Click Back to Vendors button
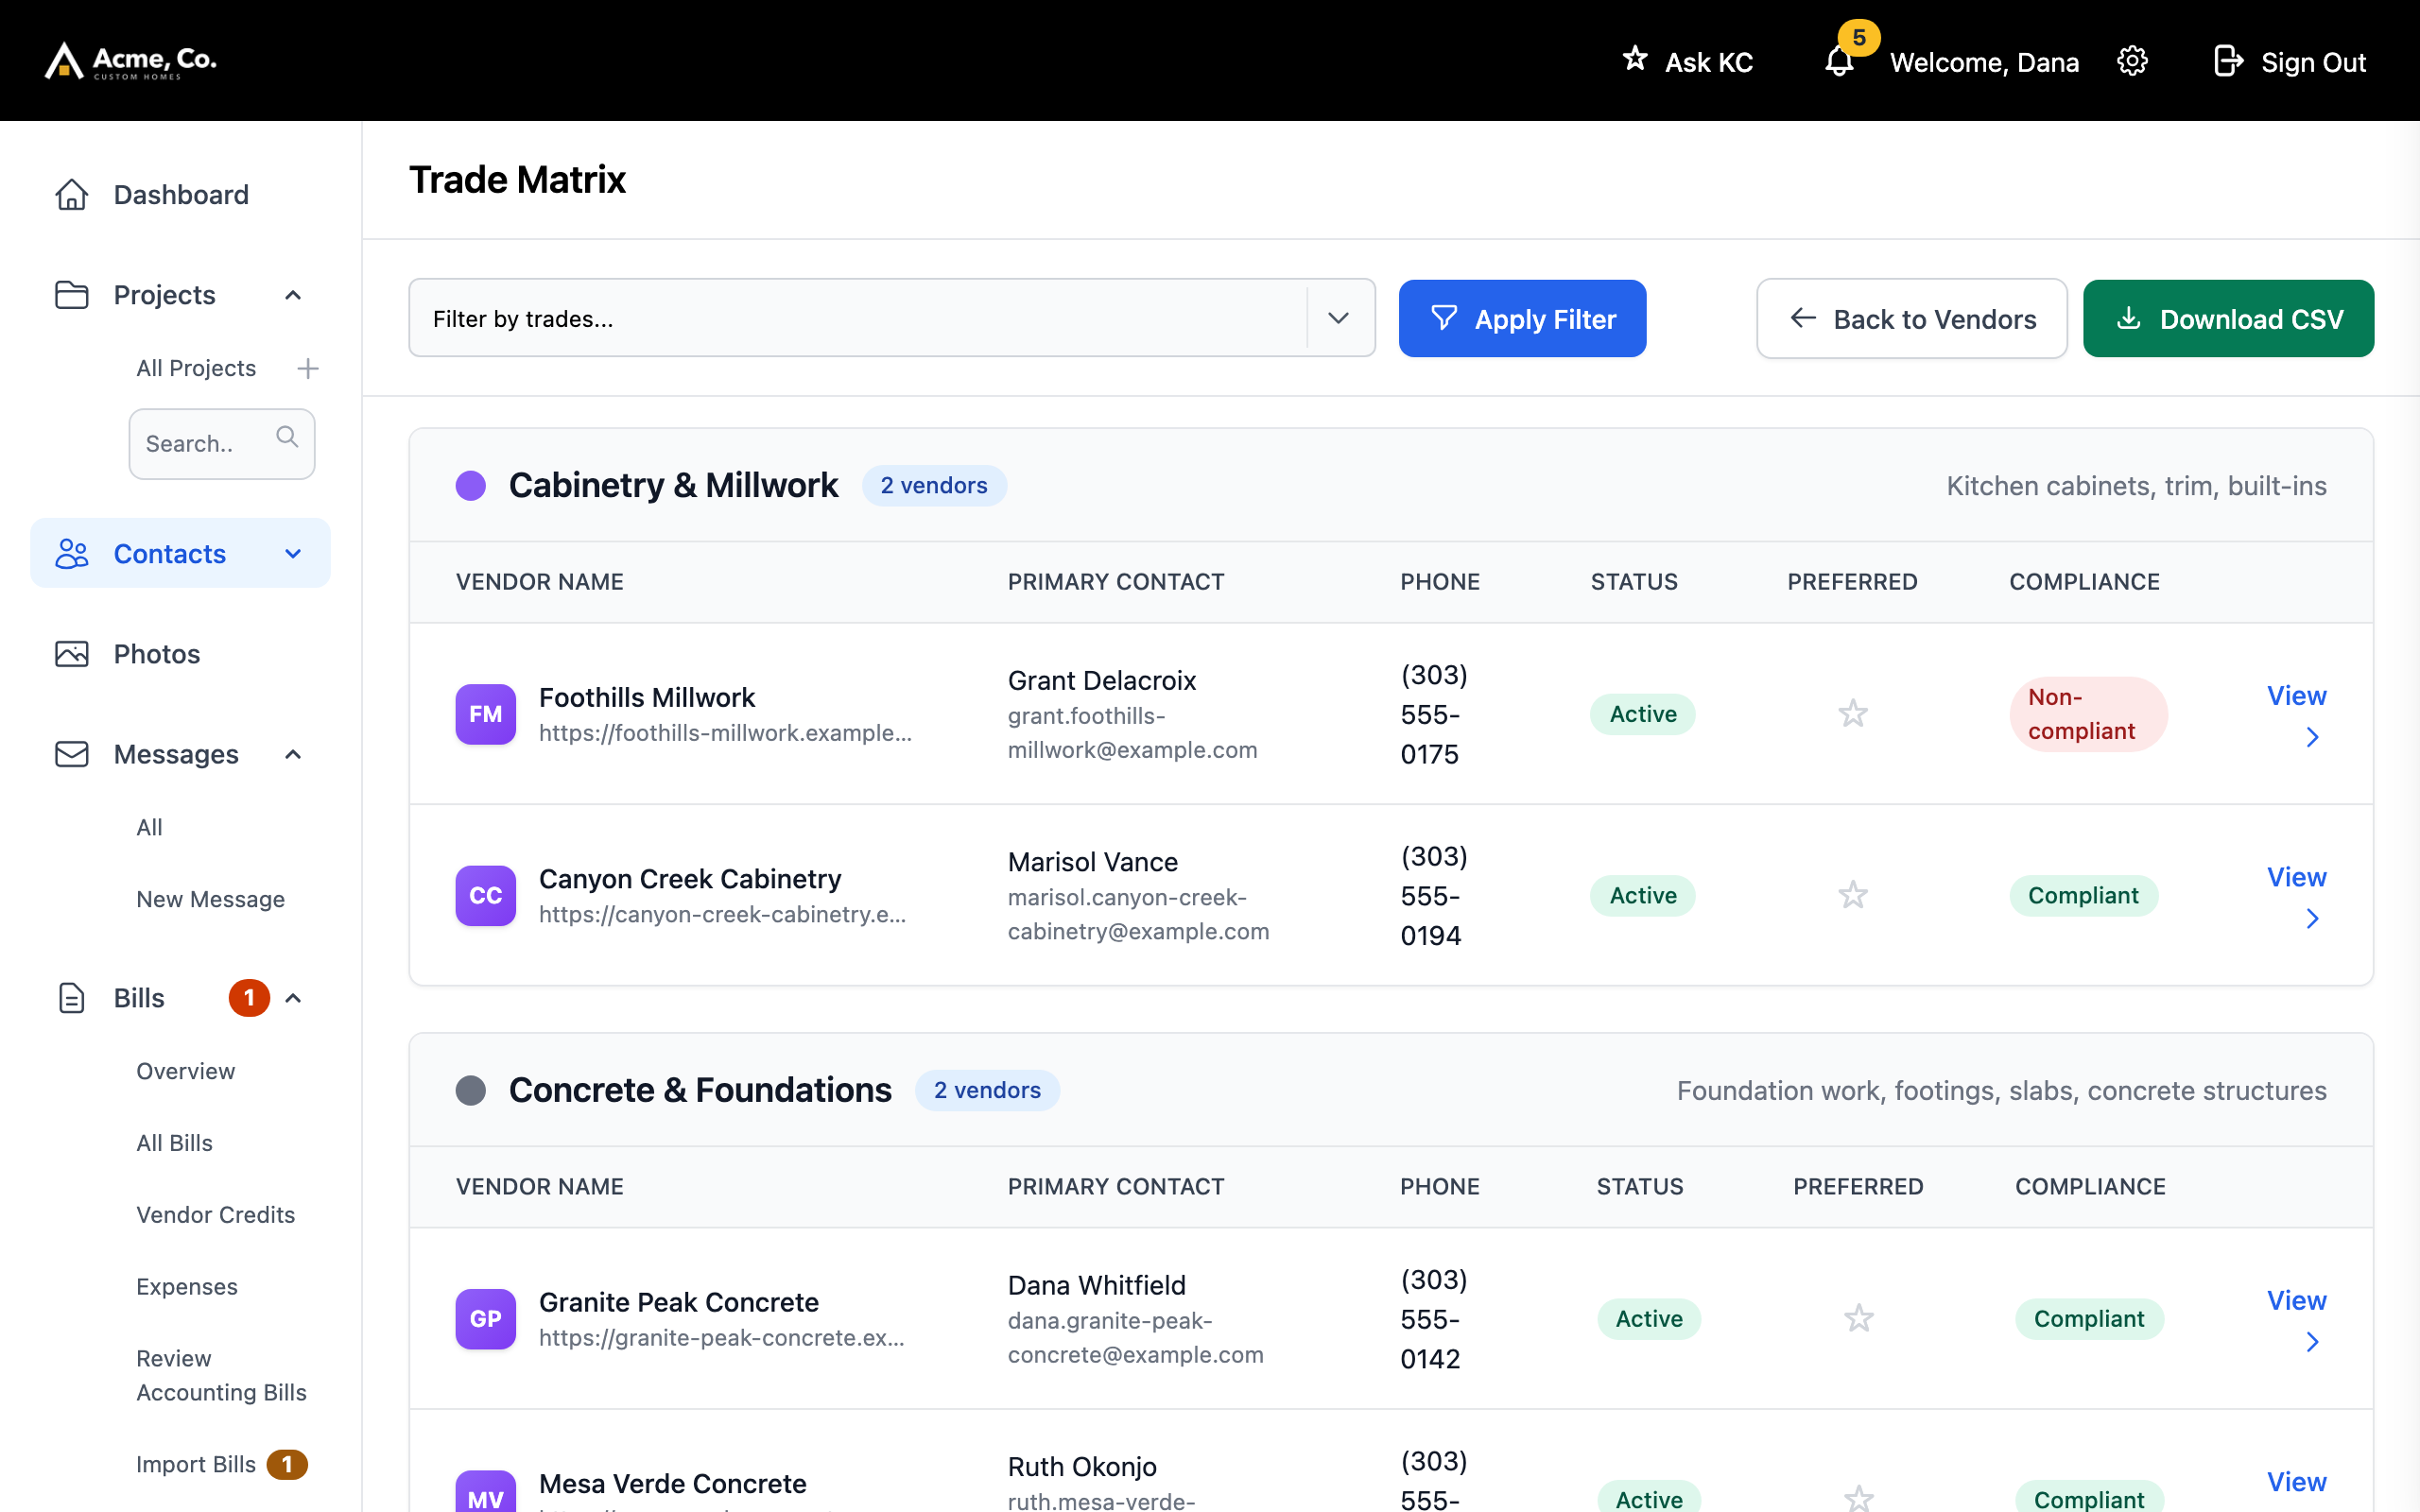The image size is (2420, 1512). (x=1912, y=318)
